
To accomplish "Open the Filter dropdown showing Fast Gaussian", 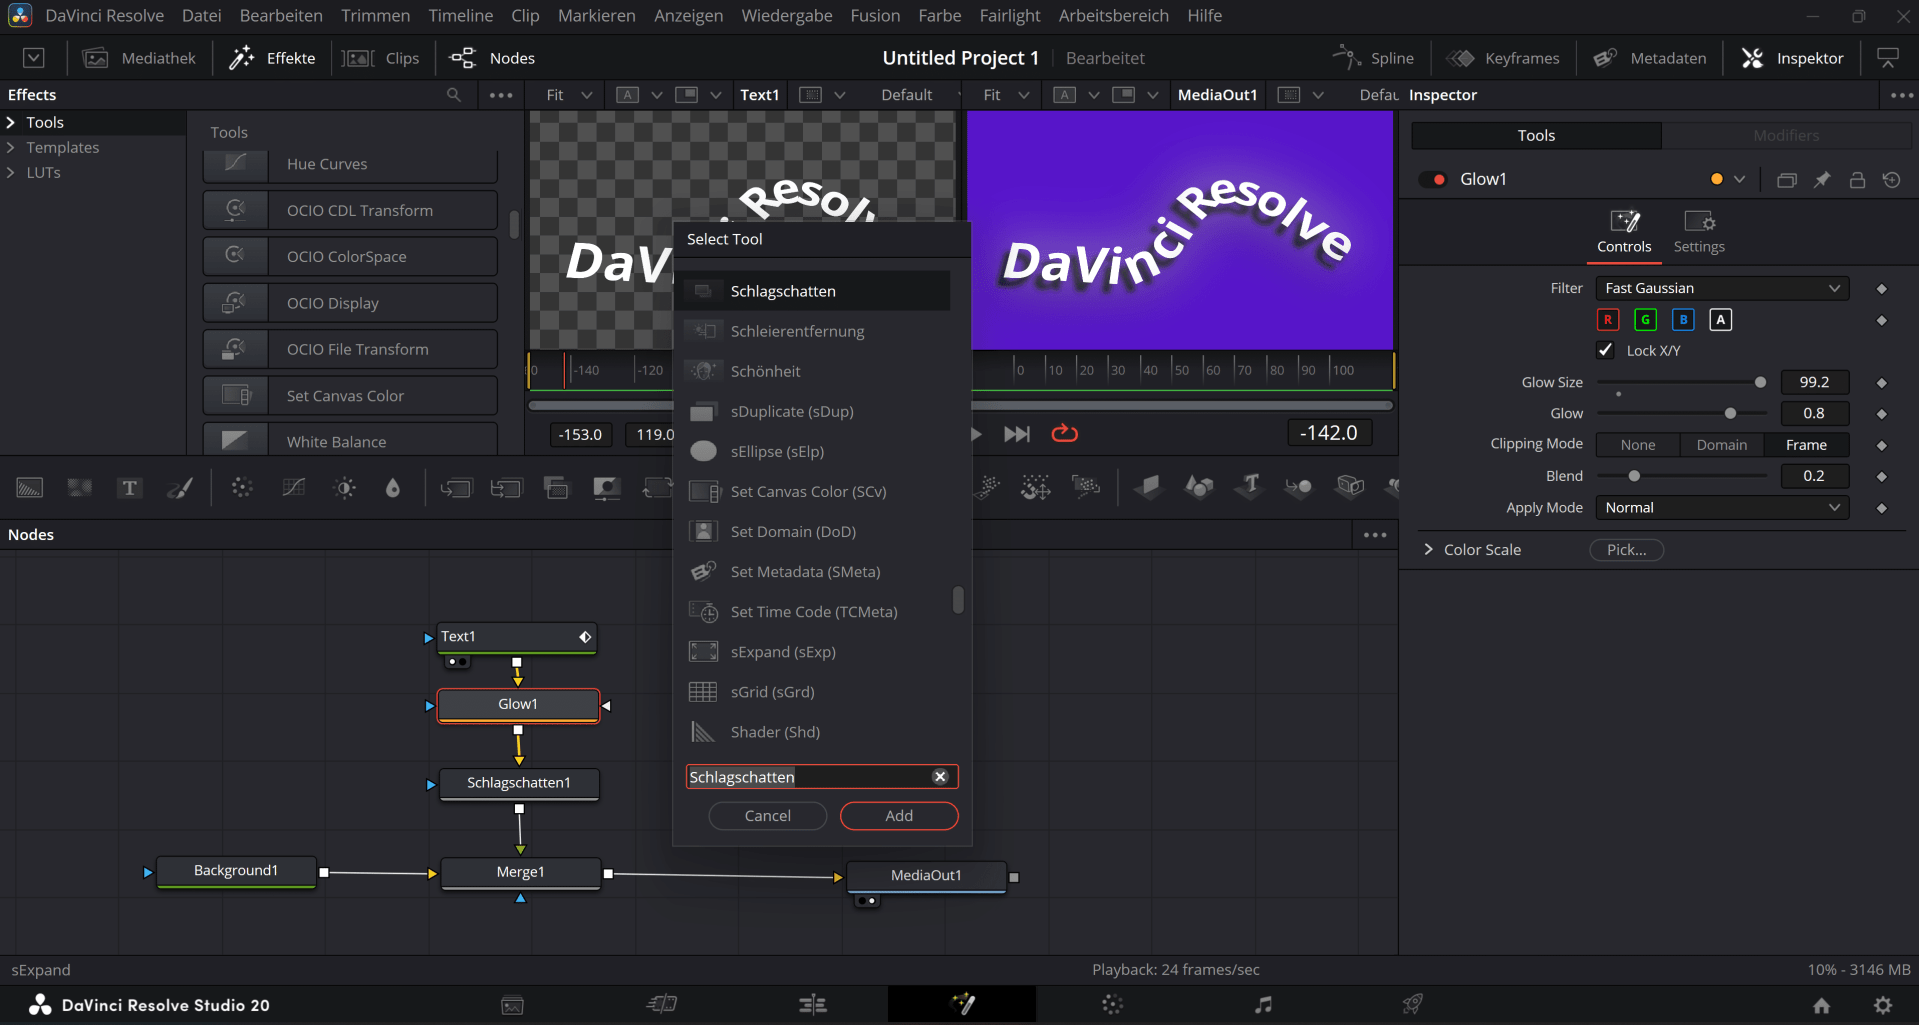I will tap(1721, 288).
